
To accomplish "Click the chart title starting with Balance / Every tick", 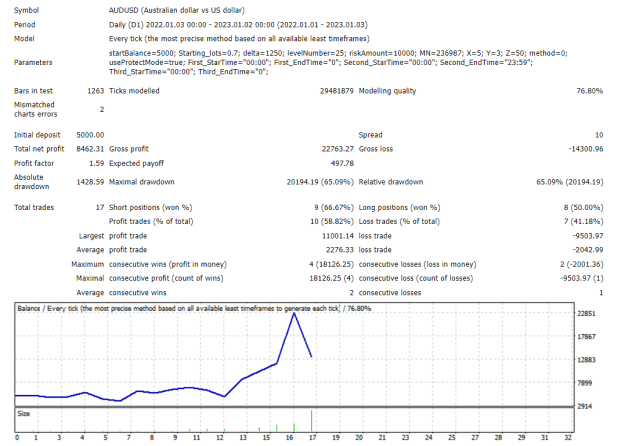I will [194, 308].
